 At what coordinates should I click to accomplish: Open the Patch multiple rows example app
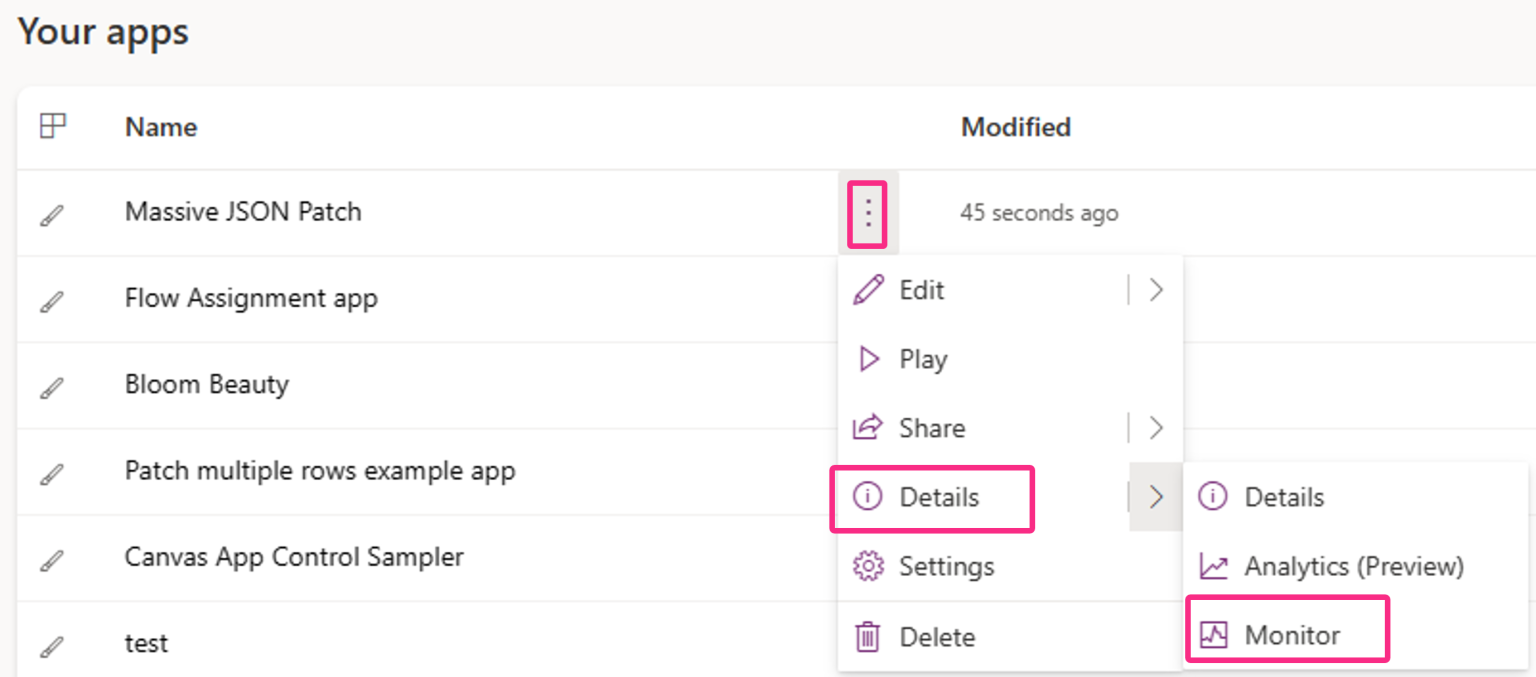click(x=321, y=471)
